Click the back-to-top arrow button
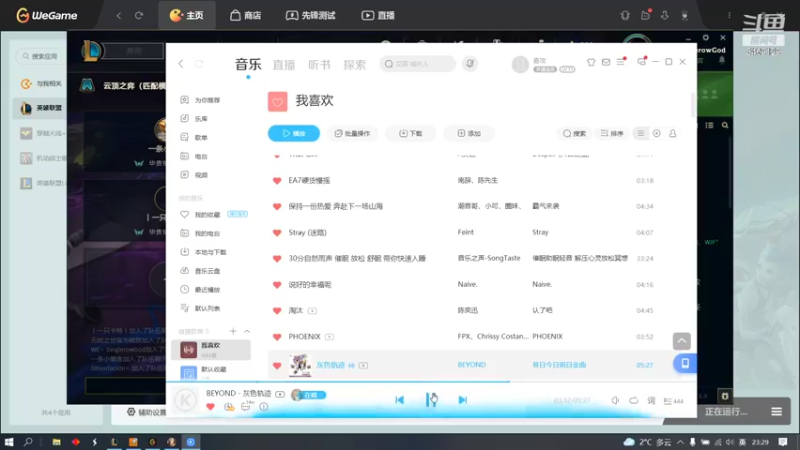This screenshot has width=800, height=450. 682,341
